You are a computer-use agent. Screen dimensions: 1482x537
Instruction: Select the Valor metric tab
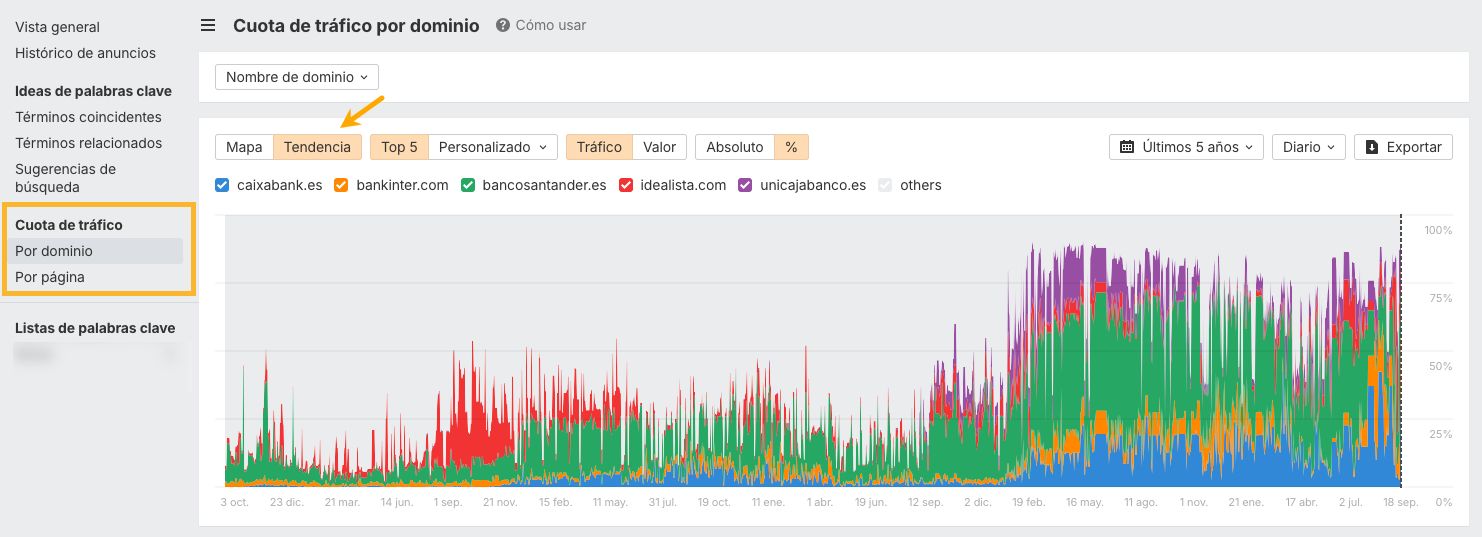pos(659,147)
